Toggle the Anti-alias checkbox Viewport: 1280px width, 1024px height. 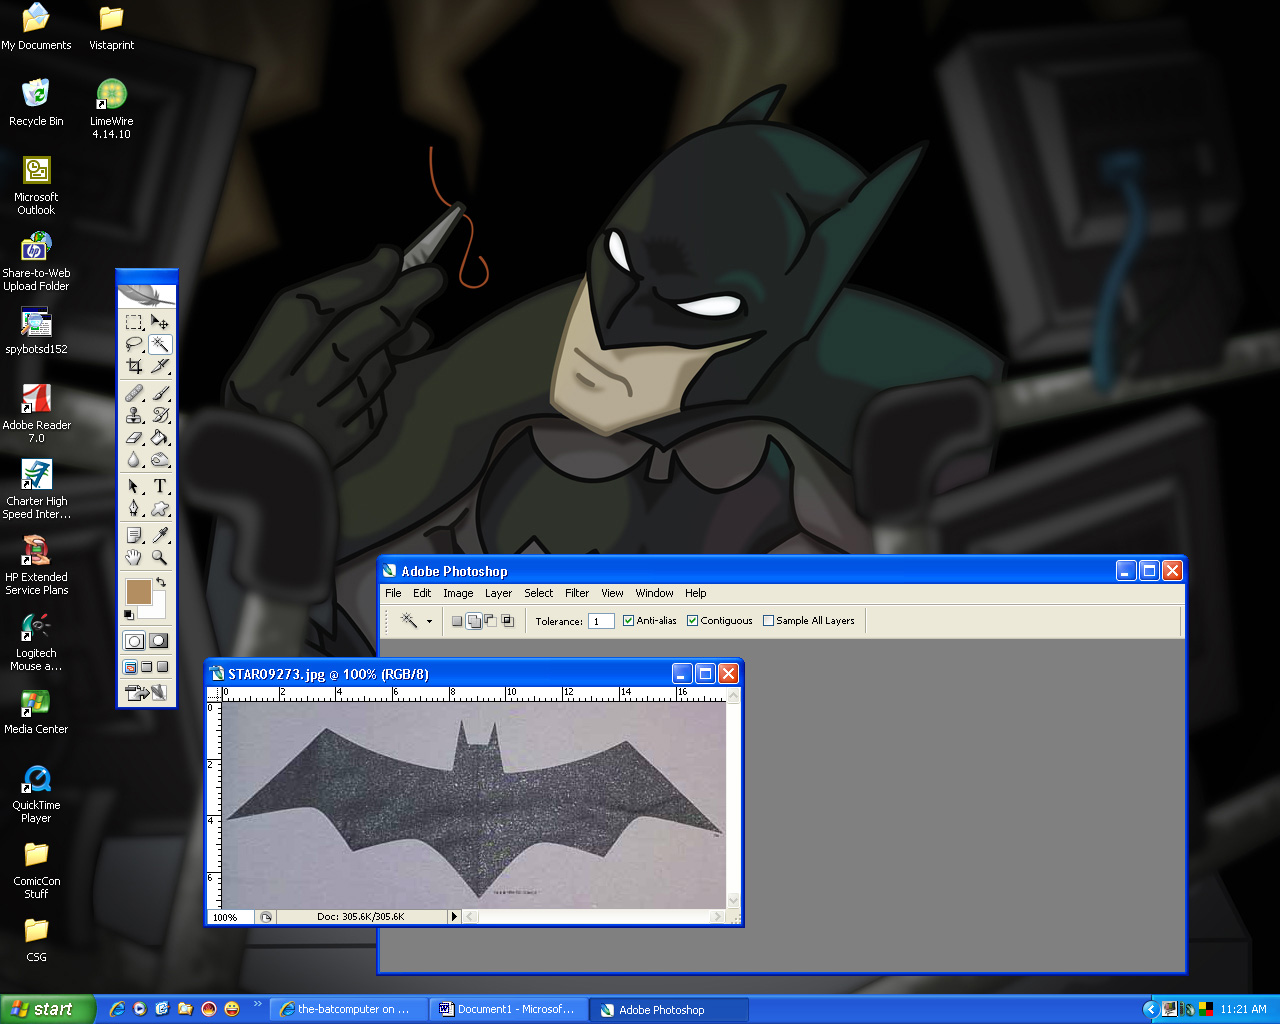(628, 620)
